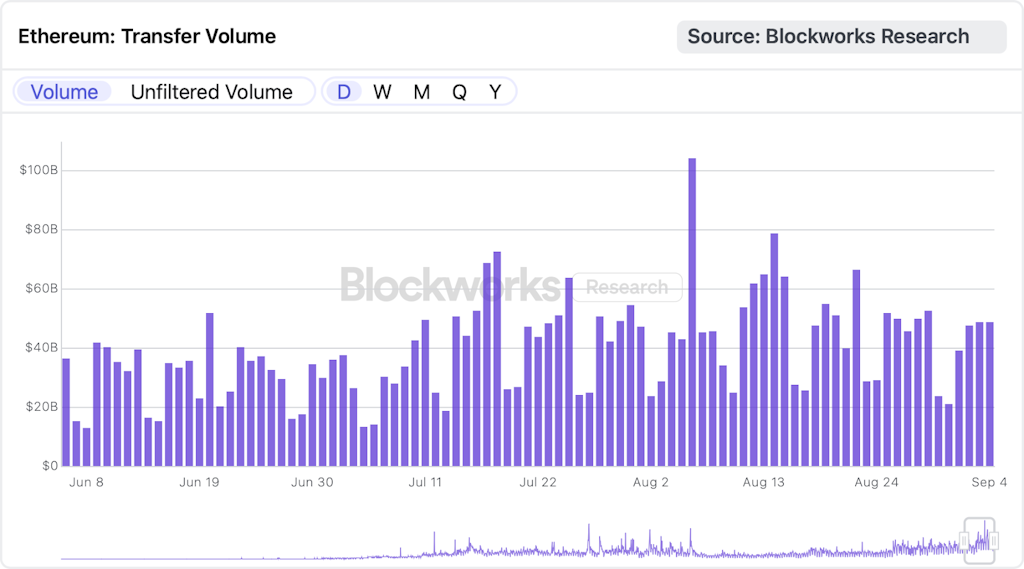Image resolution: width=1024 pixels, height=569 pixels.
Task: Click the Ethereum: Transfer Volume title
Action: (147, 37)
